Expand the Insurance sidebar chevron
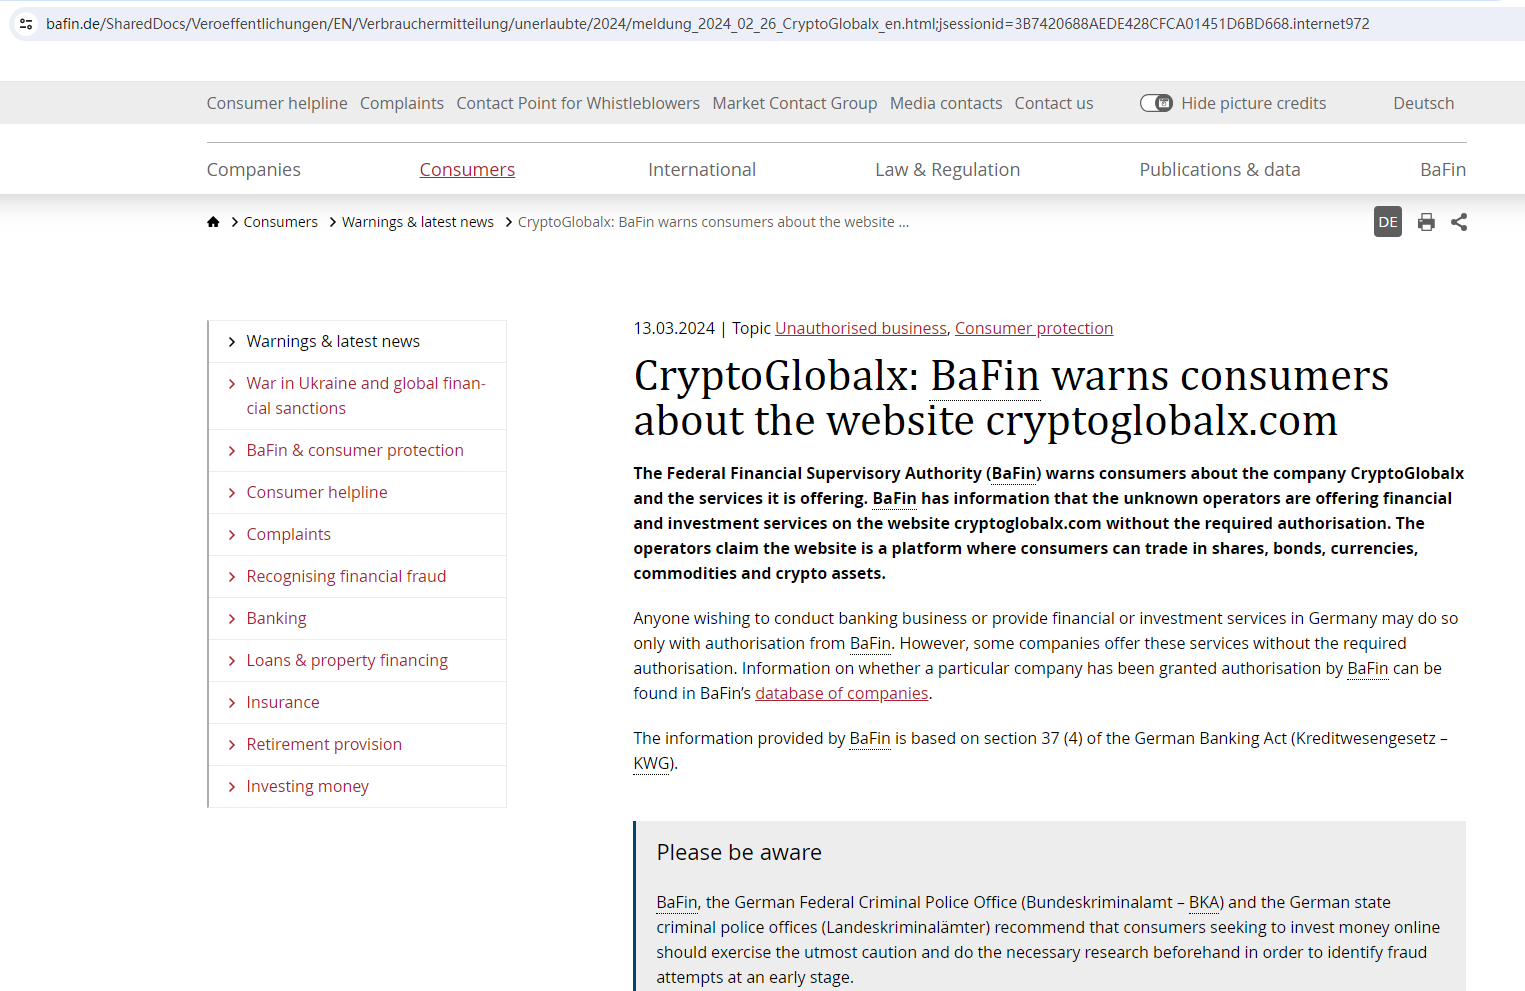1525x991 pixels. (232, 703)
